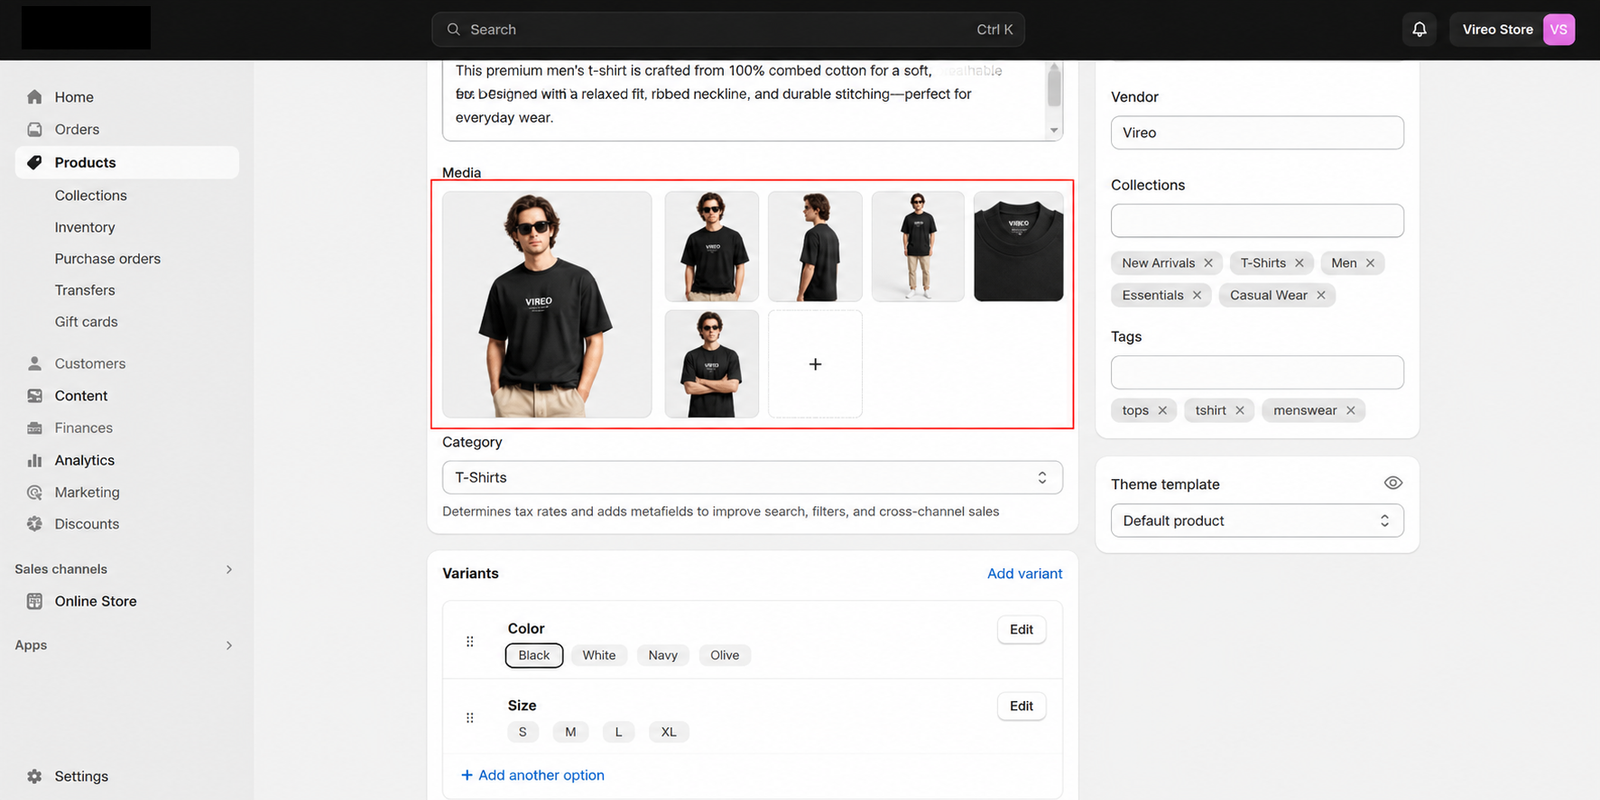Open Inventory in sidebar
1600x800 pixels.
pos(85,227)
